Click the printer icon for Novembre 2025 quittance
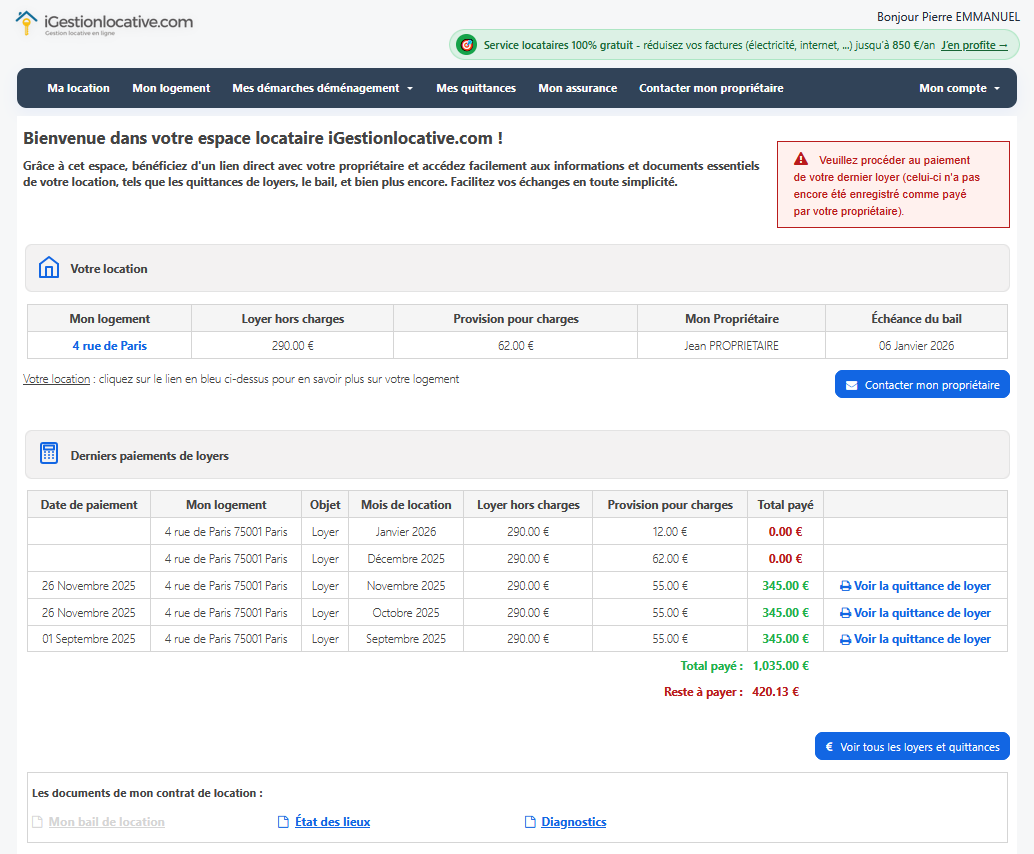The height and width of the screenshot is (854, 1034). (x=845, y=586)
